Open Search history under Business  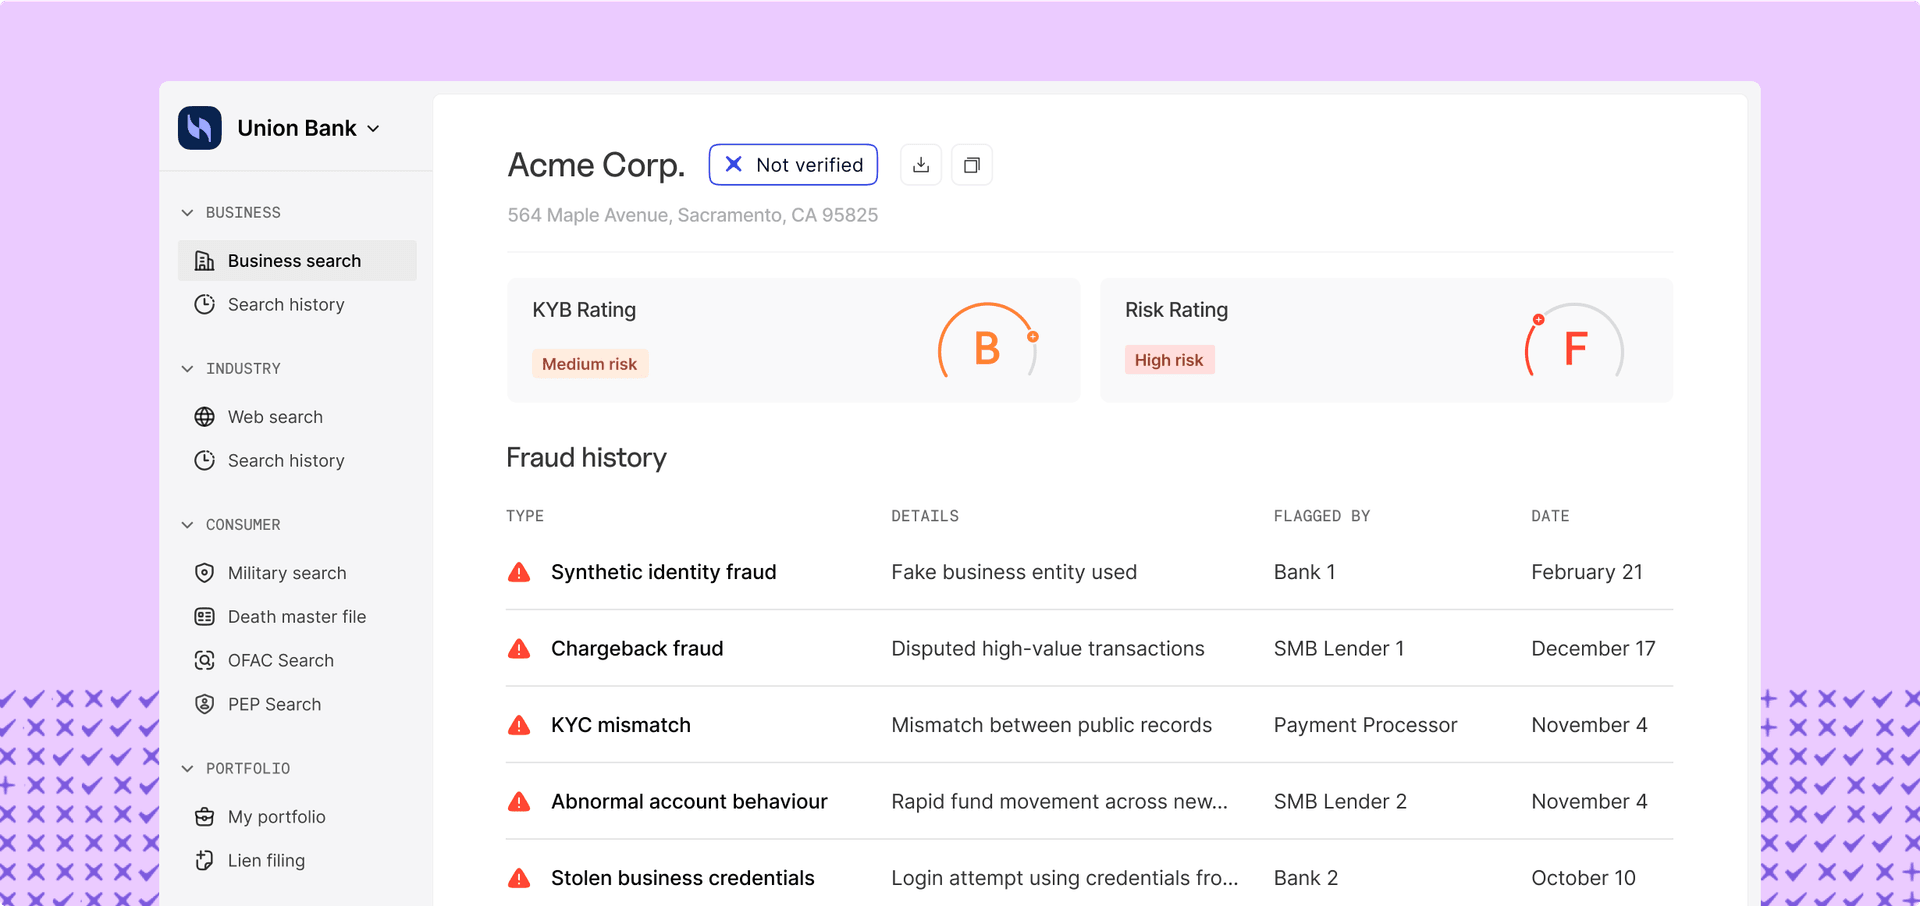click(286, 304)
